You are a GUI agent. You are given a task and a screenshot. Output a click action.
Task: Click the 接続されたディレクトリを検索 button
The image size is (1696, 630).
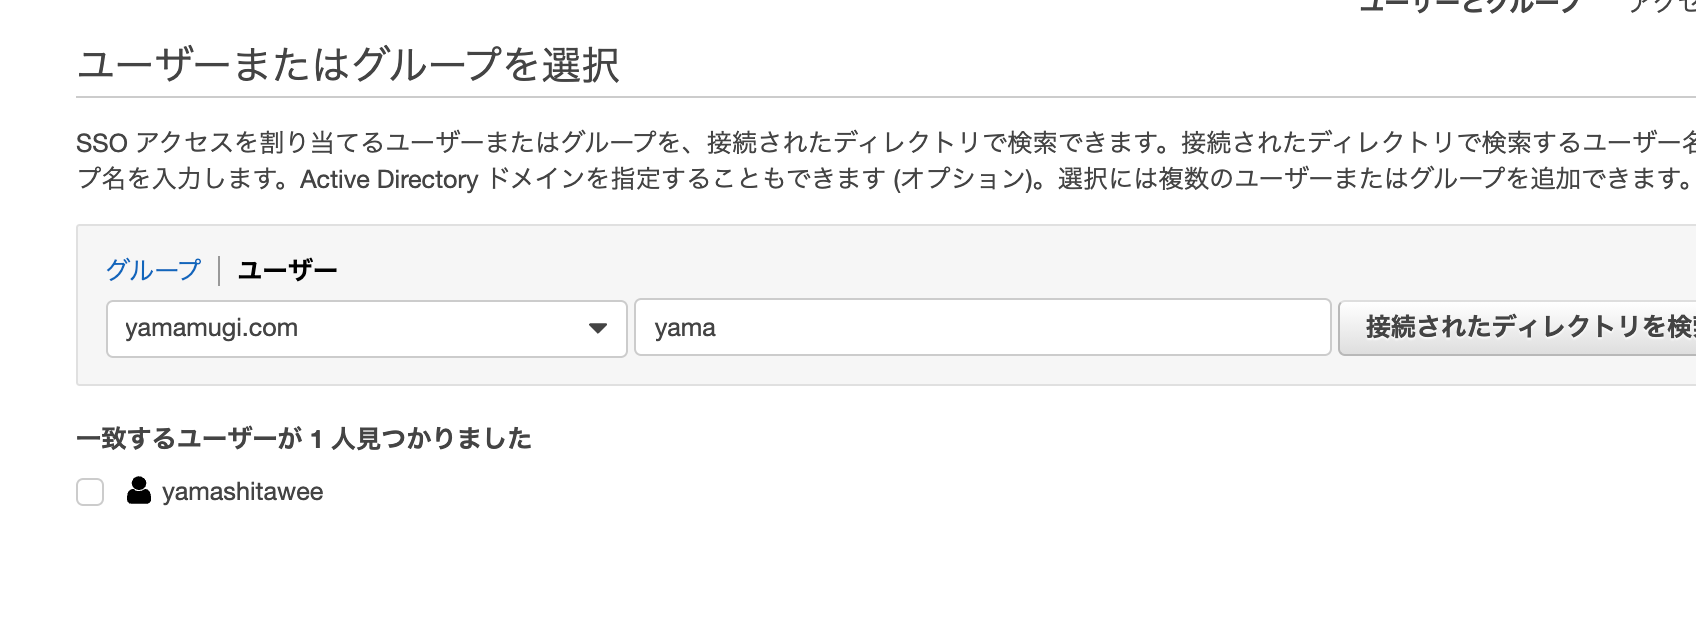[1517, 327]
